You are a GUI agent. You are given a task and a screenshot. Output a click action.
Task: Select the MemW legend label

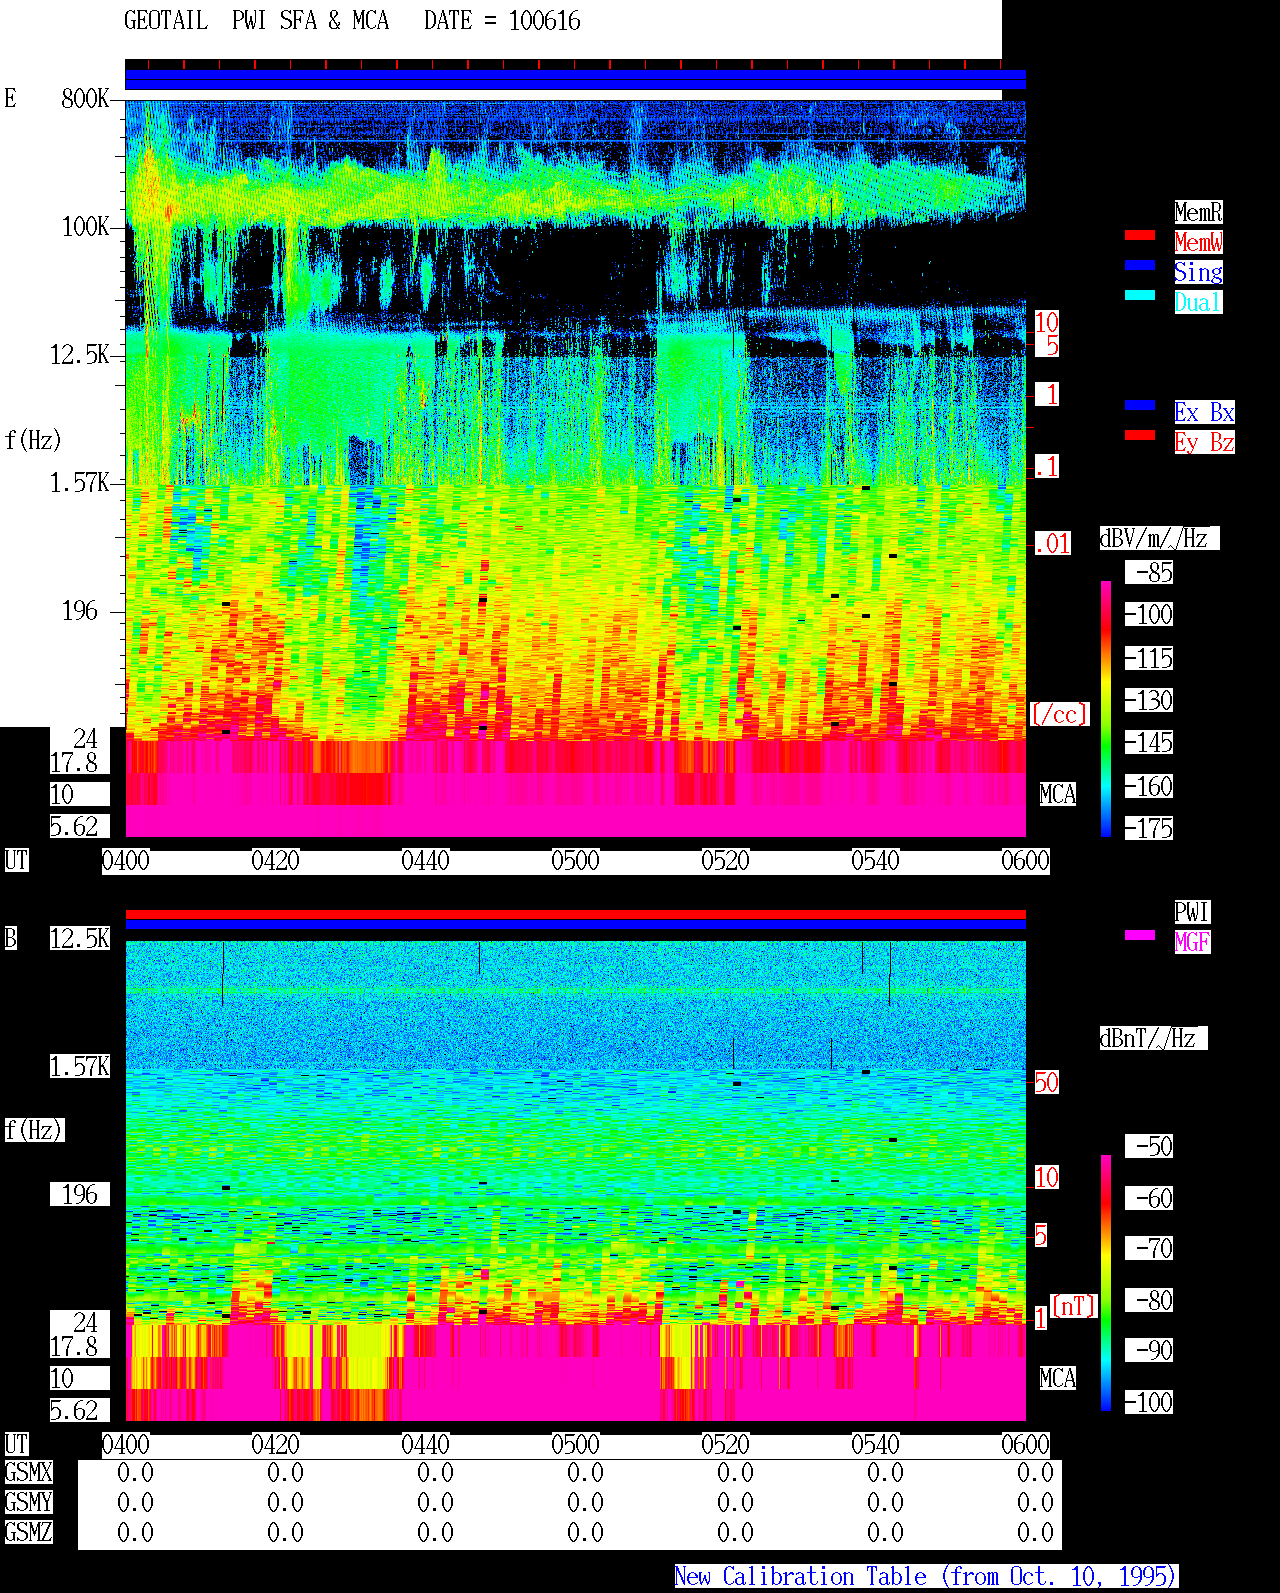pos(1198,242)
